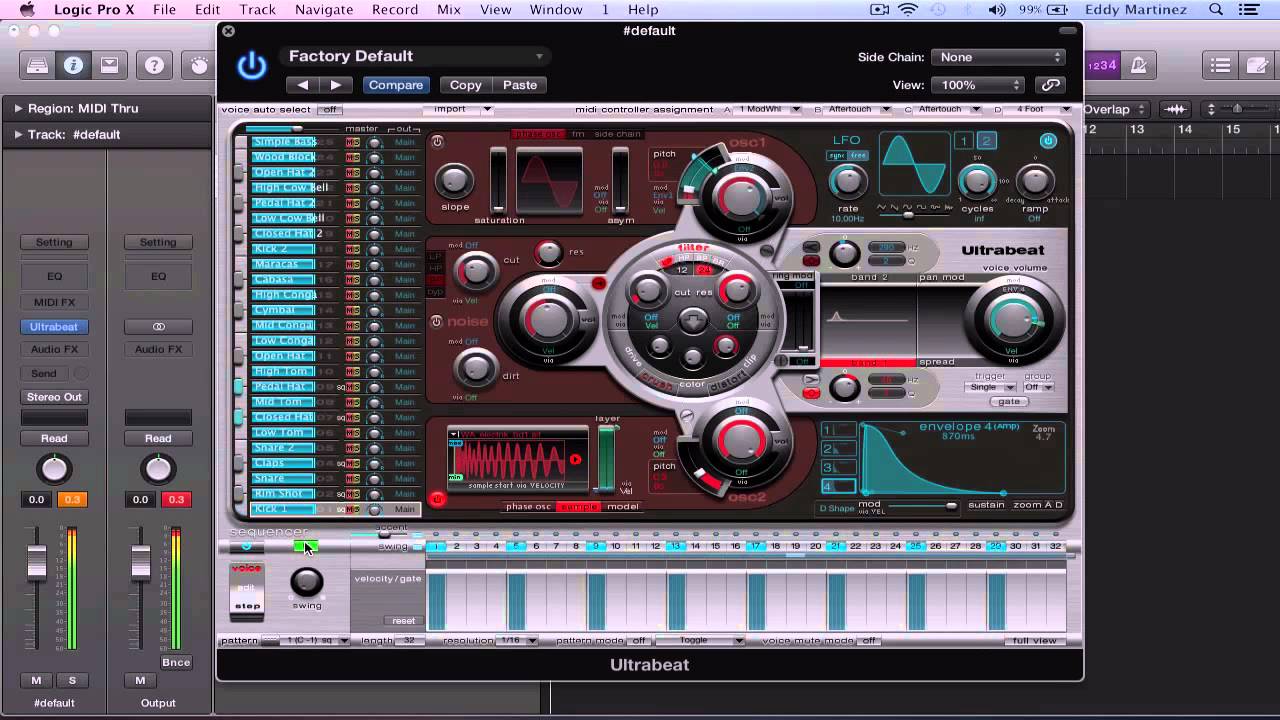Mute the Kick 1 voice
The image size is (1280, 720).
coord(350,509)
